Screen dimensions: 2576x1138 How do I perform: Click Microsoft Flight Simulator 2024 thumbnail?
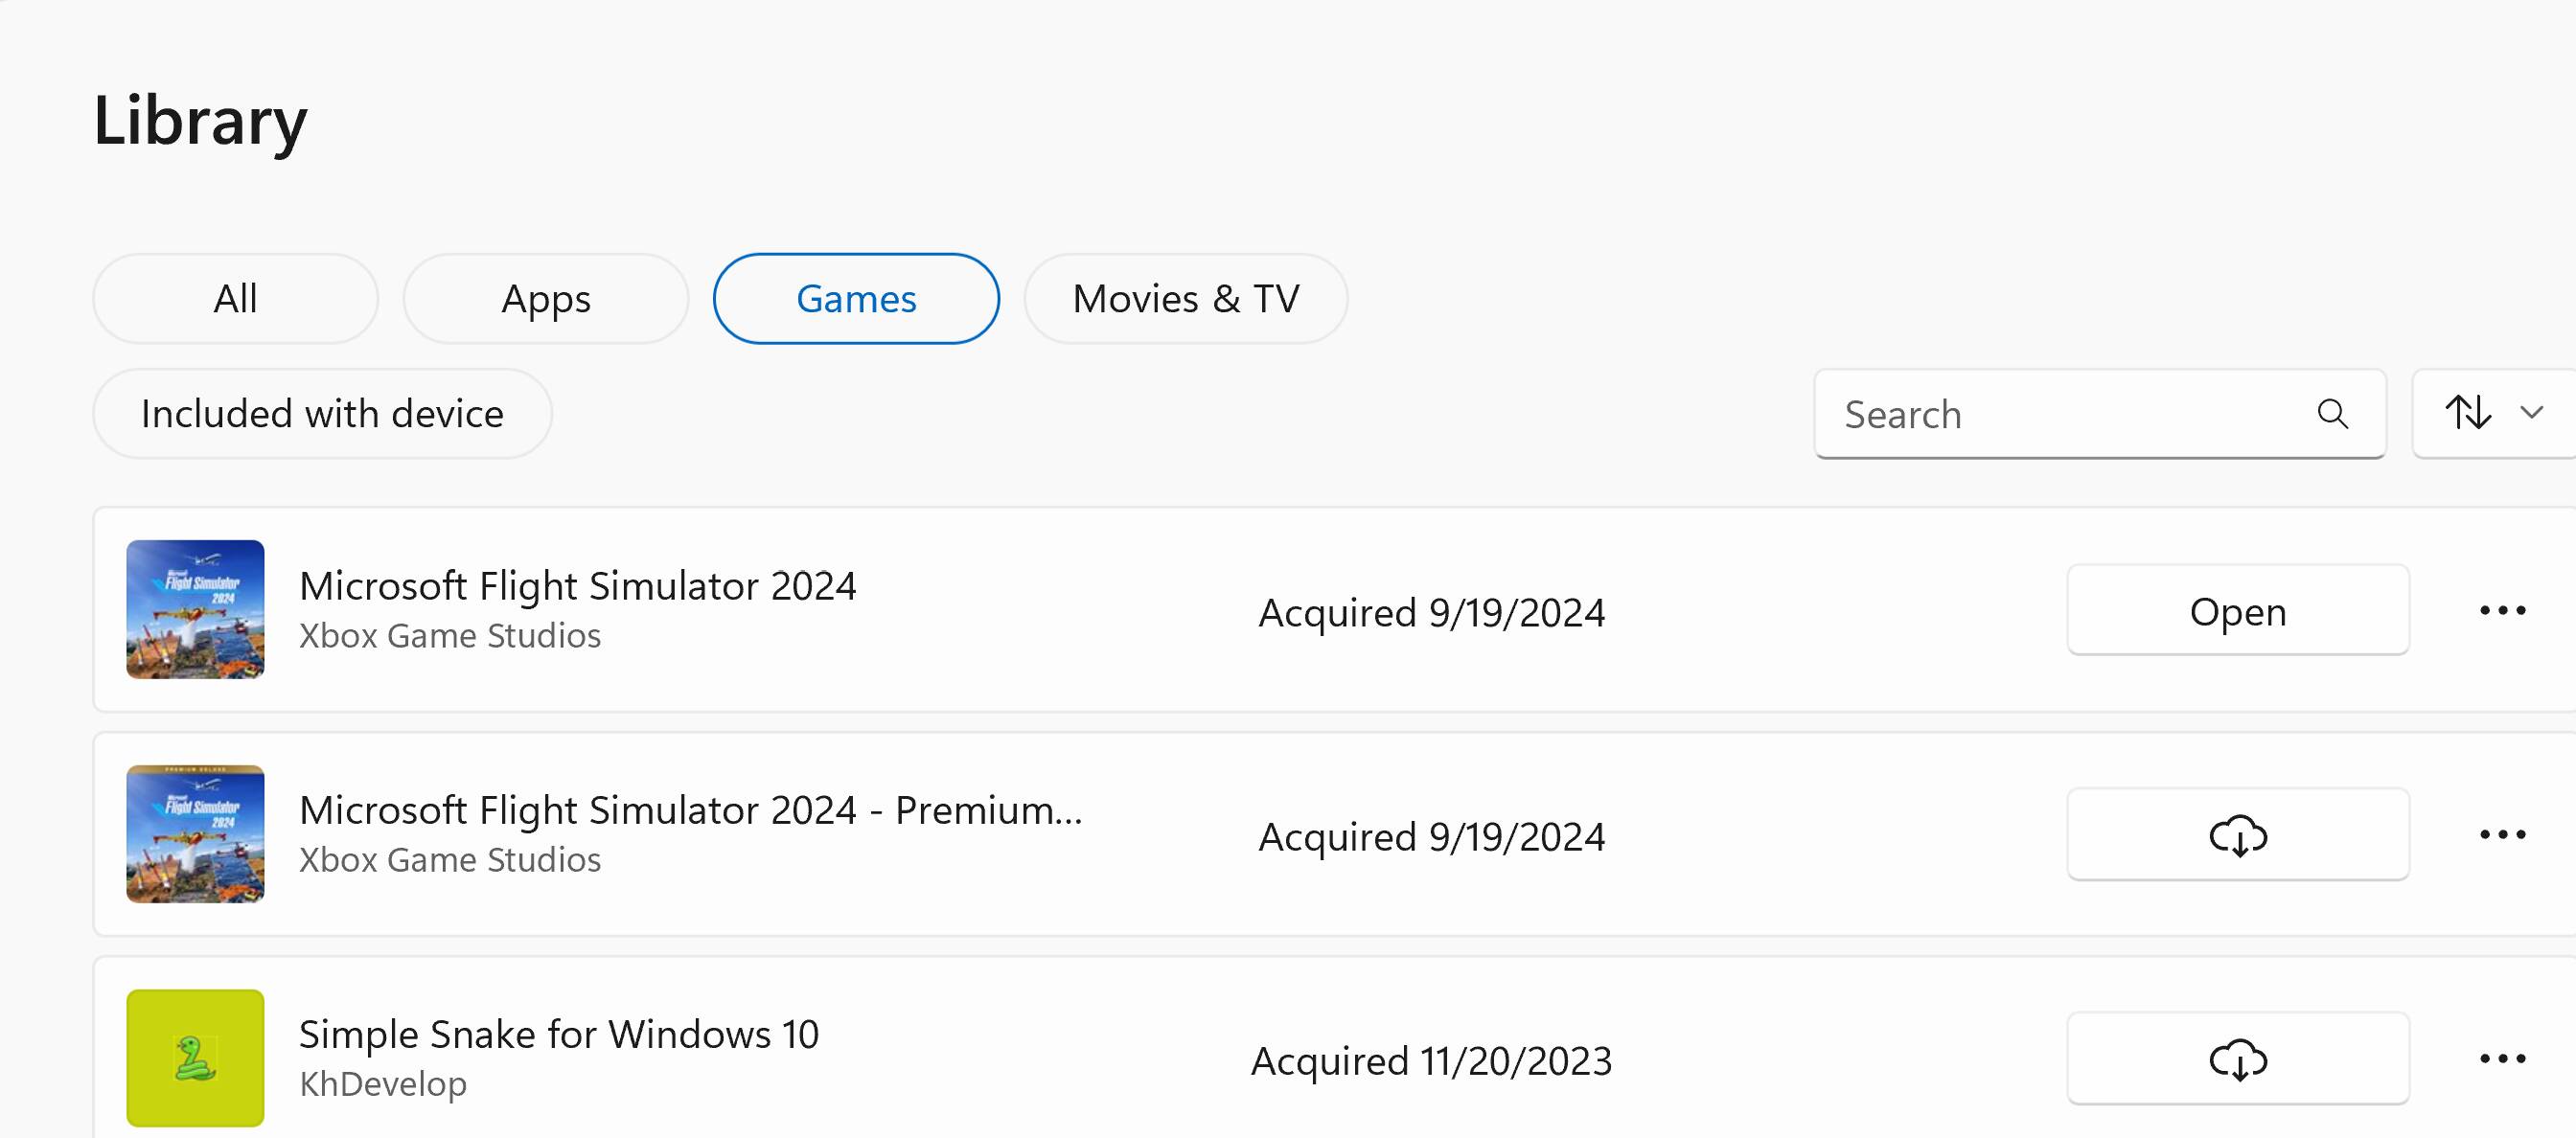tap(195, 609)
